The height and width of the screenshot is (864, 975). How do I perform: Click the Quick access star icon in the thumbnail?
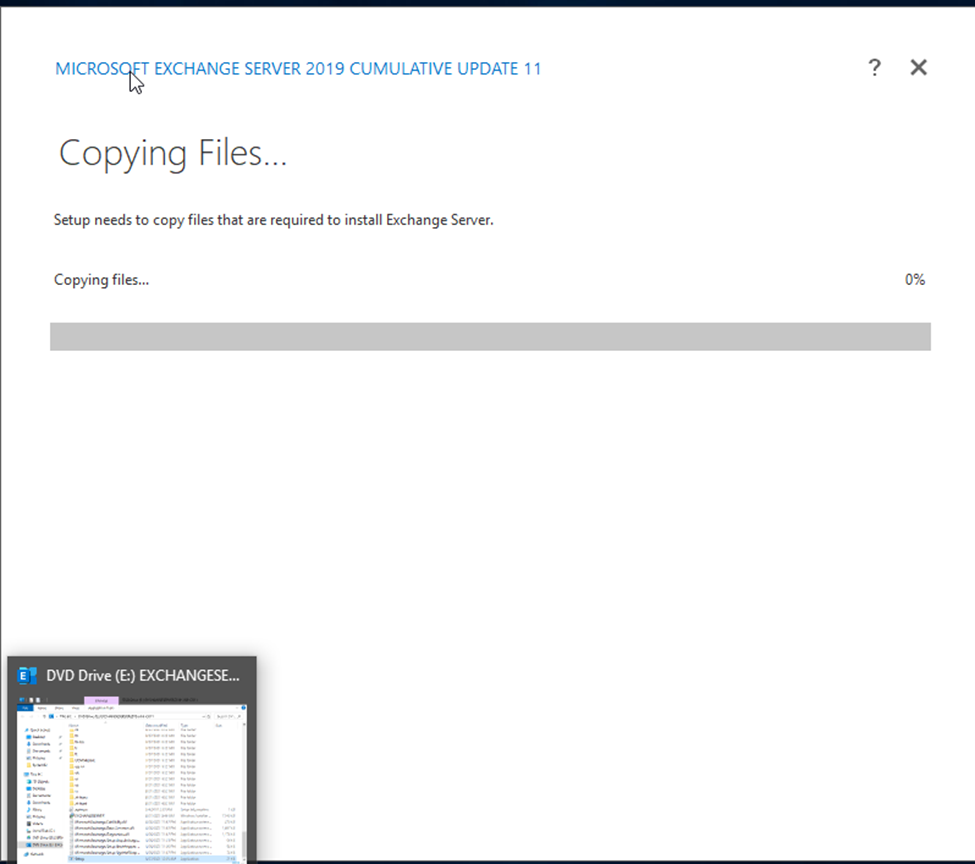(x=25, y=730)
